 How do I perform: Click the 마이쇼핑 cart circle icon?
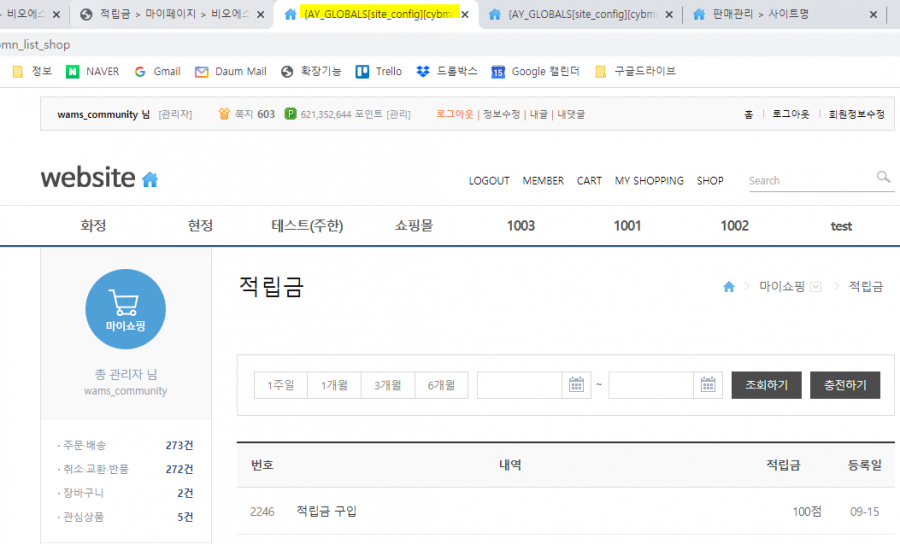coord(125,309)
